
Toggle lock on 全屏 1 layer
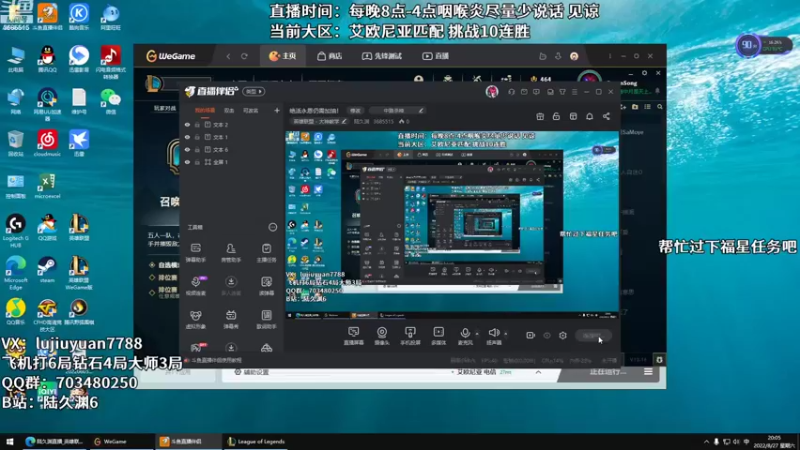(197, 162)
